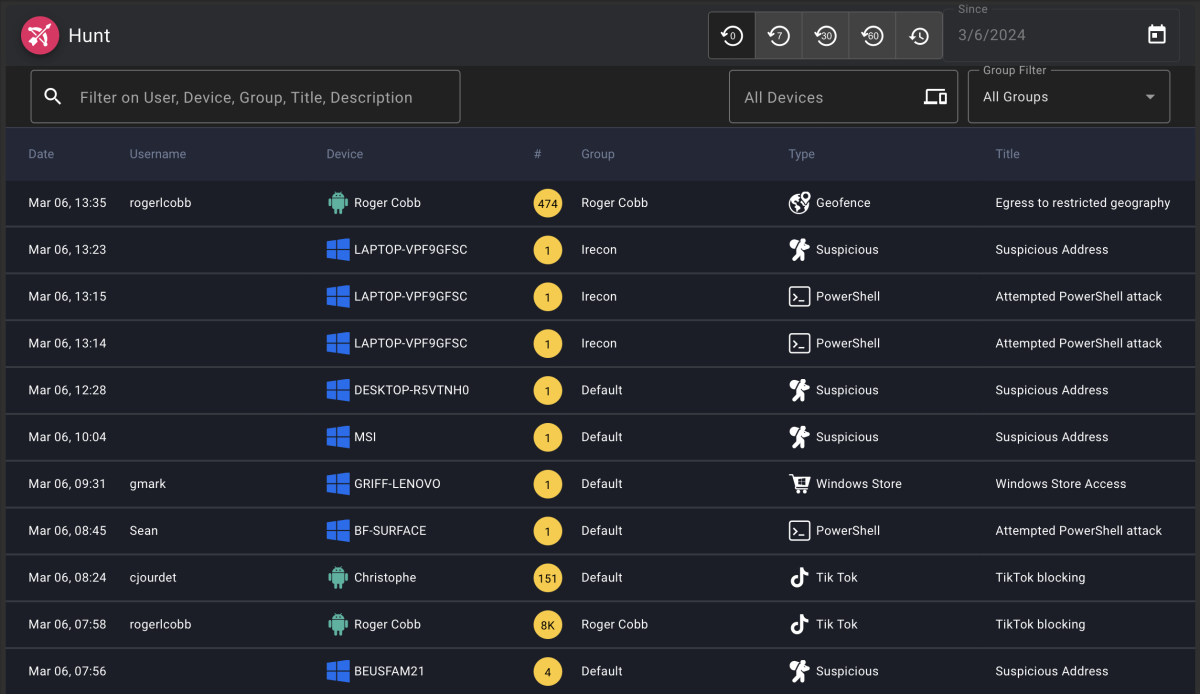Viewport: 1200px width, 694px height.
Task: Click PowerShell icon in the 13:14 row
Action: [799, 343]
